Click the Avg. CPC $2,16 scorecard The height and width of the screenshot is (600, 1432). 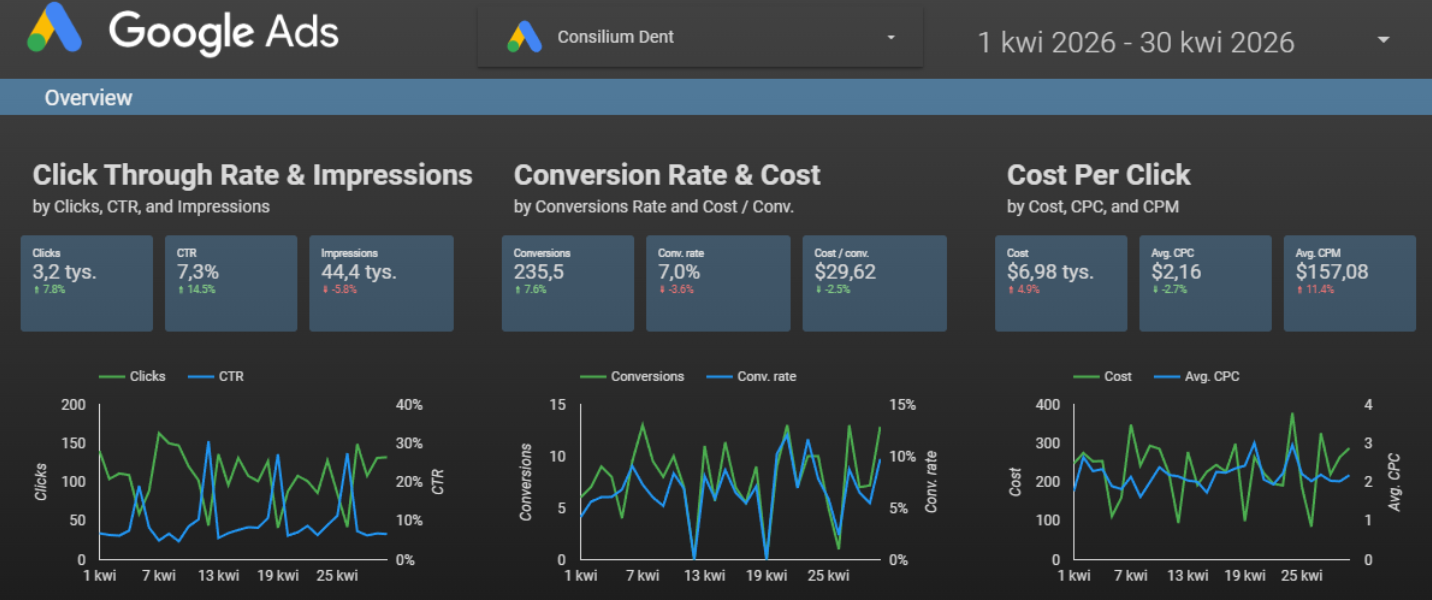(x=1206, y=283)
